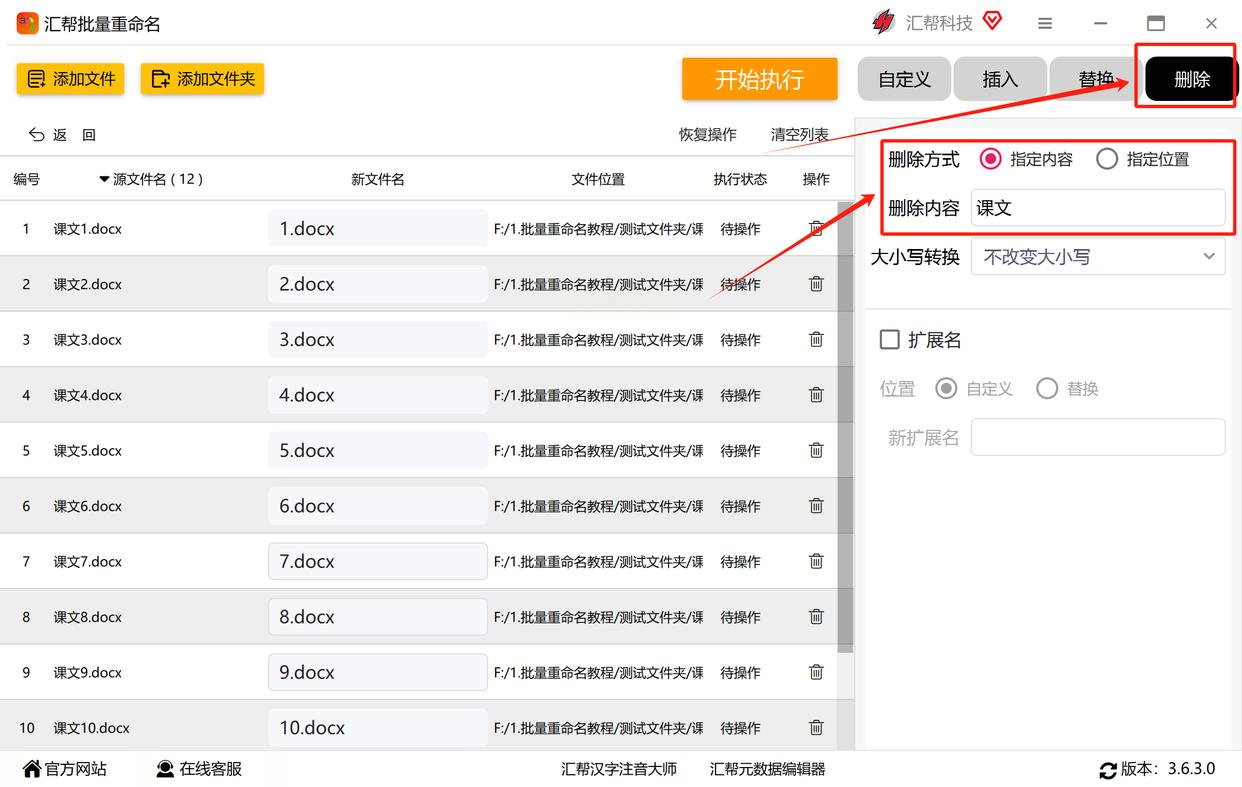
Task: Open the hamburger menu in title bar
Action: point(1045,23)
